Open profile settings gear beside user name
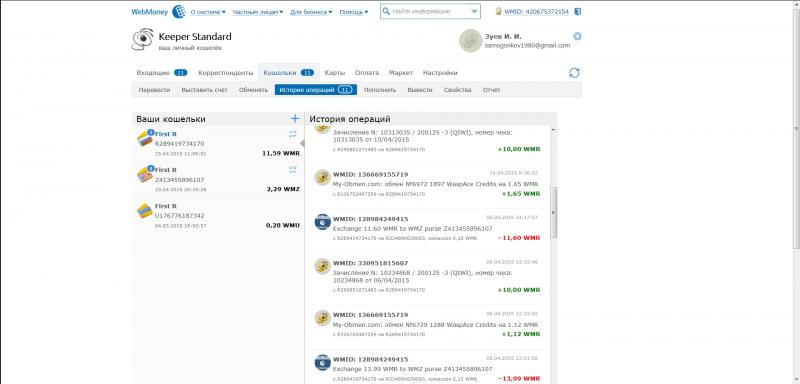Screen dimensions: 800x384 pos(577,36)
